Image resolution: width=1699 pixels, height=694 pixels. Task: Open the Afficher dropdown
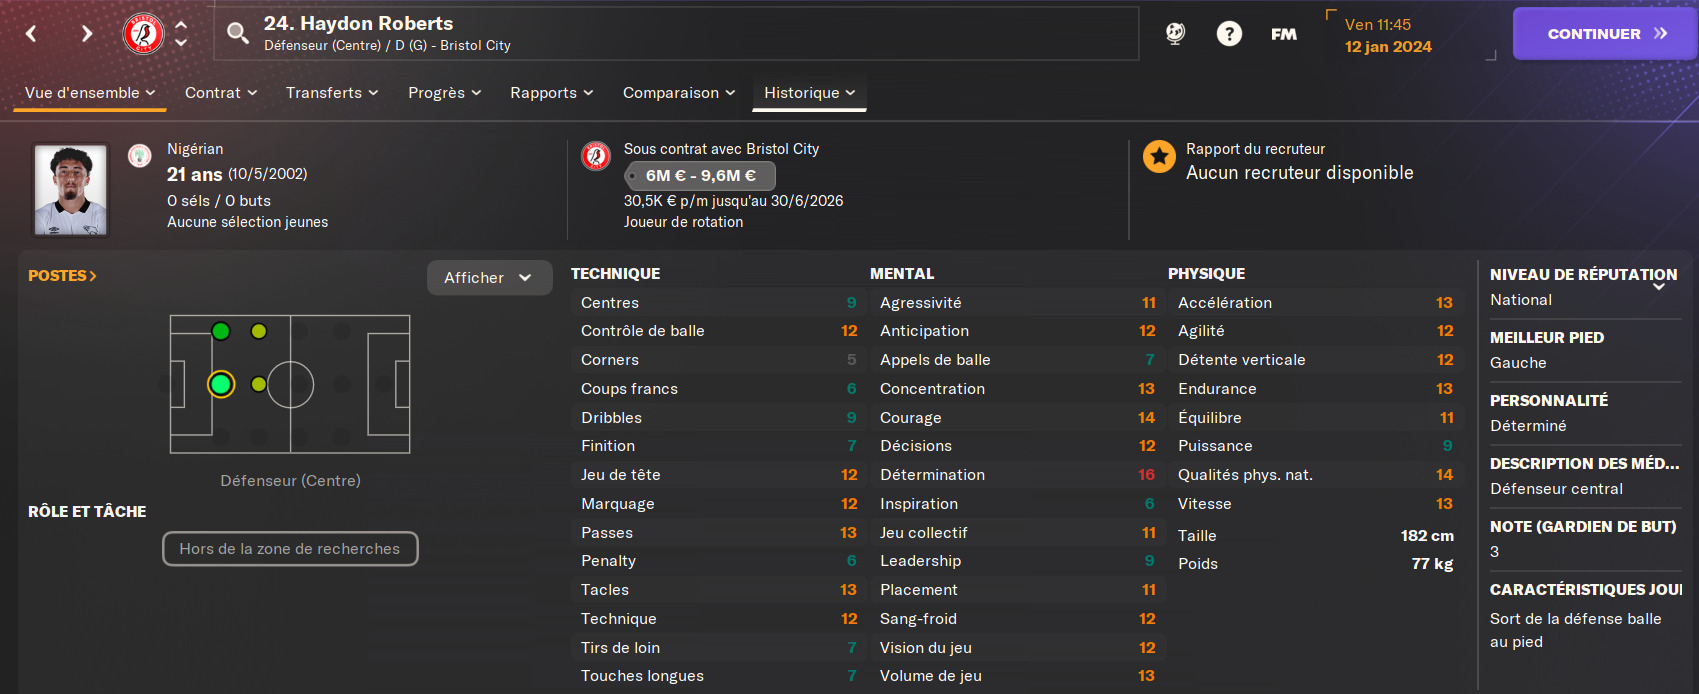489,278
